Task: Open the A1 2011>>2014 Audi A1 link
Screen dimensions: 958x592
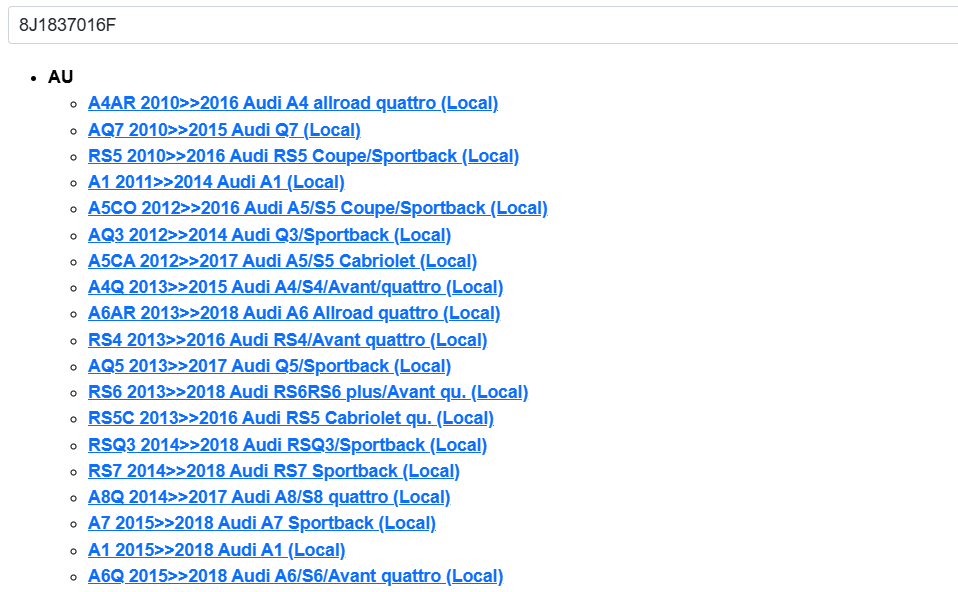Action: (216, 182)
